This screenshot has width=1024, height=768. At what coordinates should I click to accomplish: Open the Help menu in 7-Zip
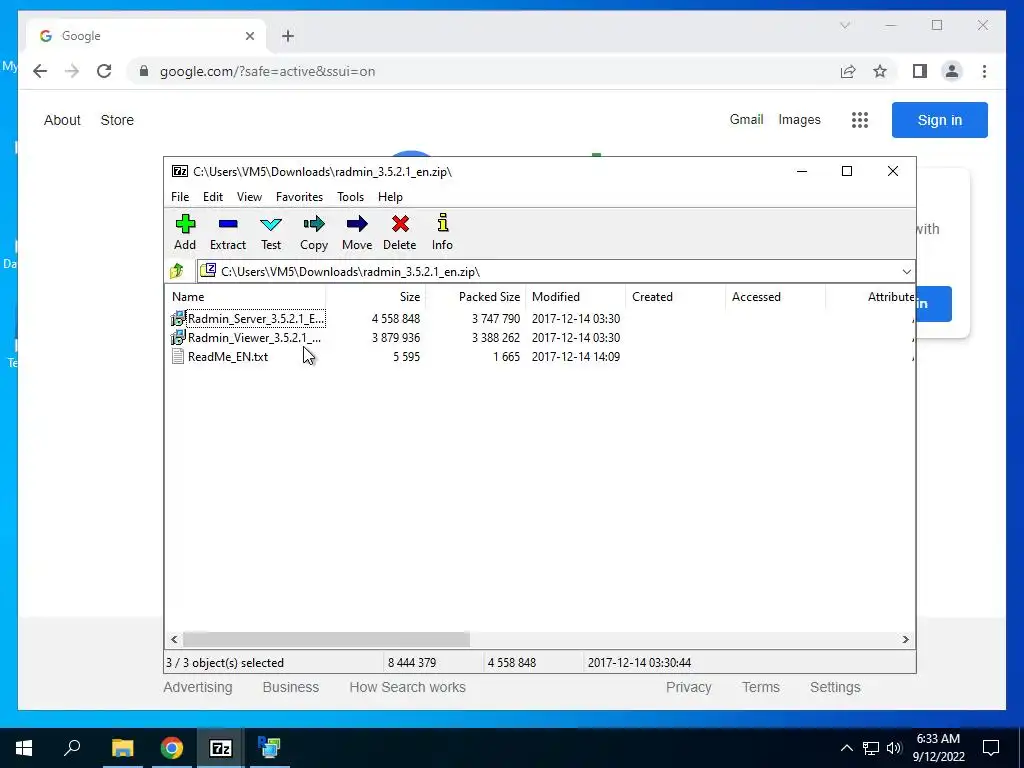point(391,197)
